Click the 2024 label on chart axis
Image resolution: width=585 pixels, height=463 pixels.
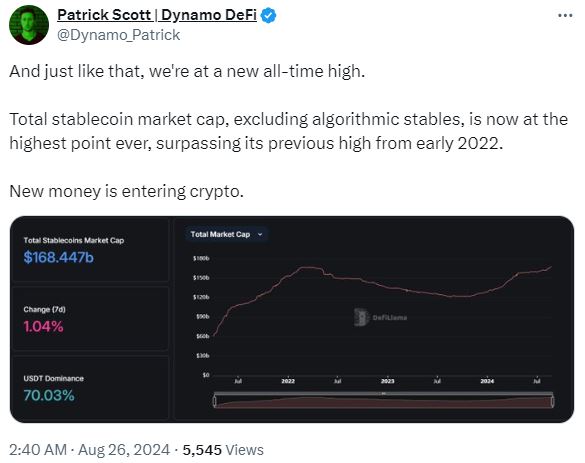click(x=487, y=381)
